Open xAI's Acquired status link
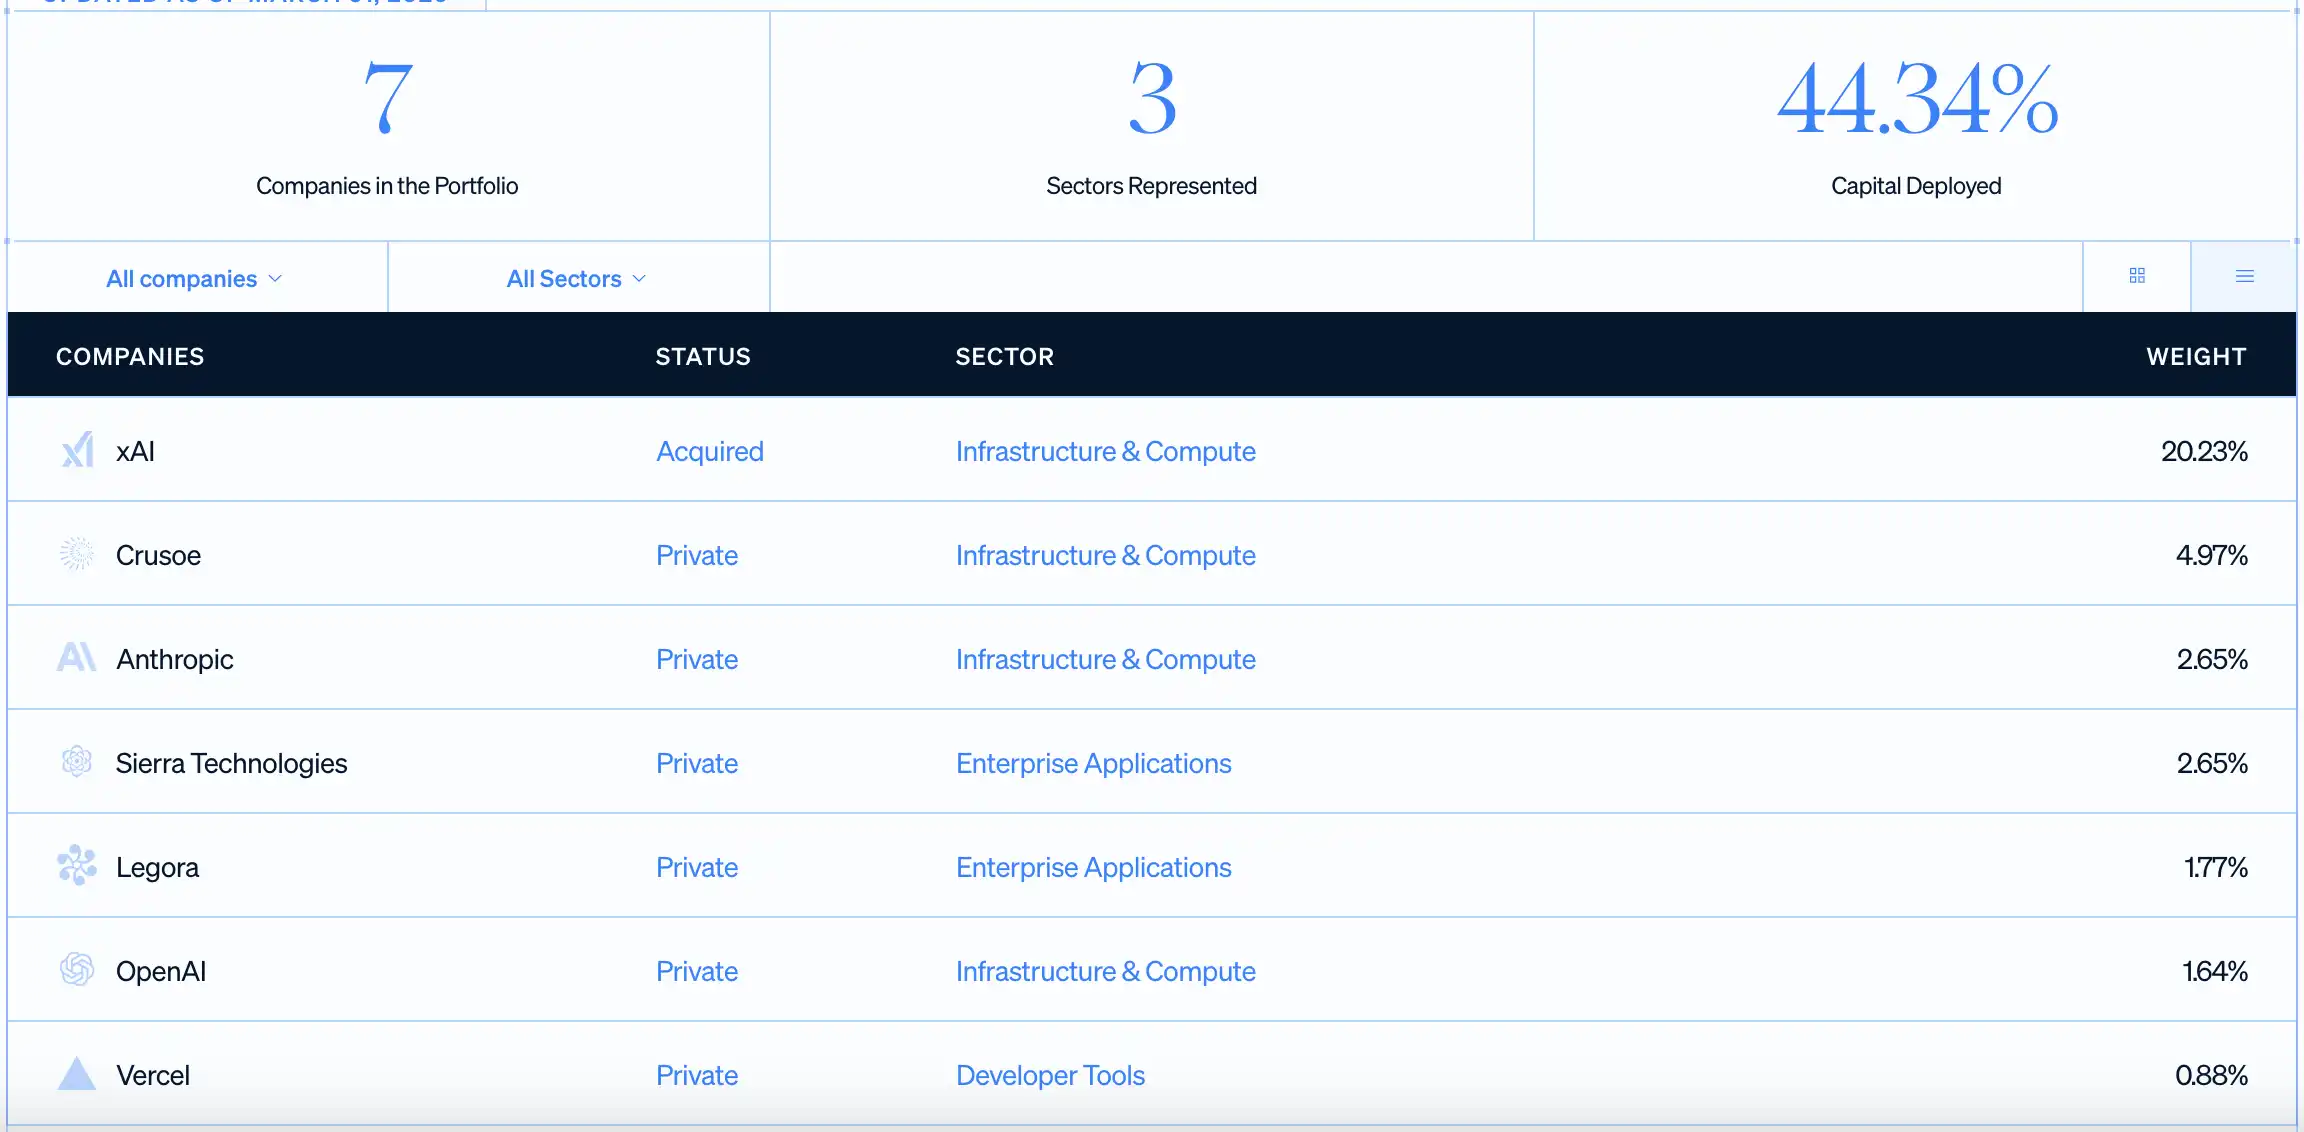Image resolution: width=2304 pixels, height=1132 pixels. tap(709, 452)
